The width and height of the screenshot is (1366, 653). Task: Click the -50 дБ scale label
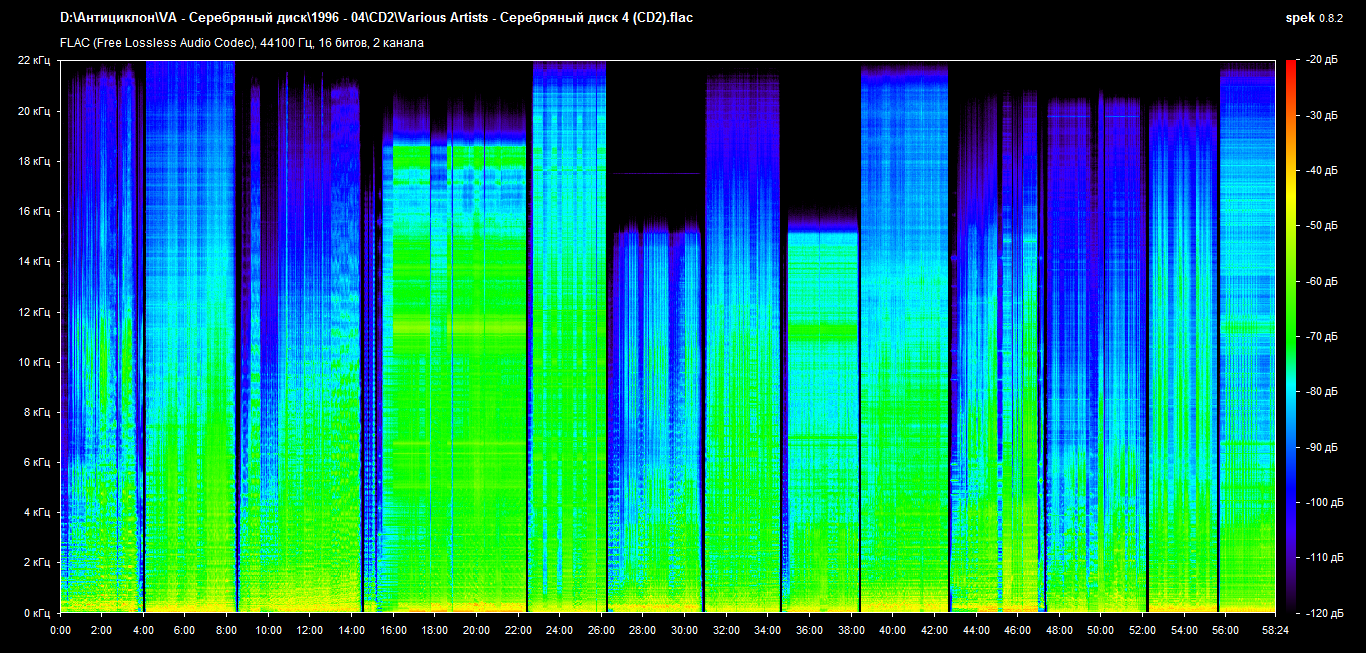[1323, 225]
